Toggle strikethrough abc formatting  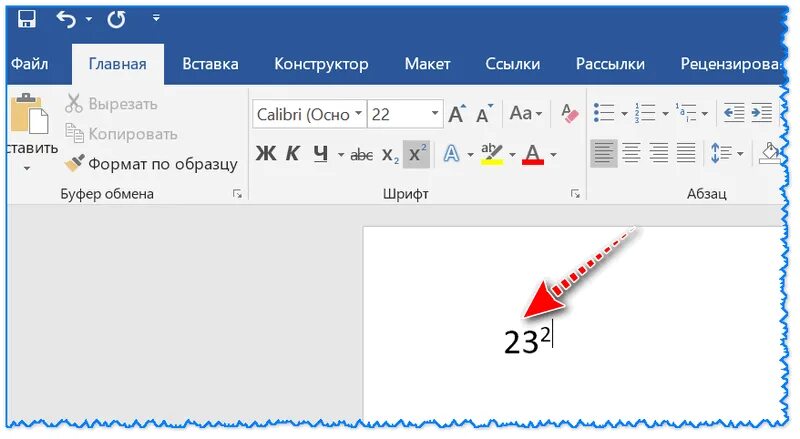click(361, 154)
